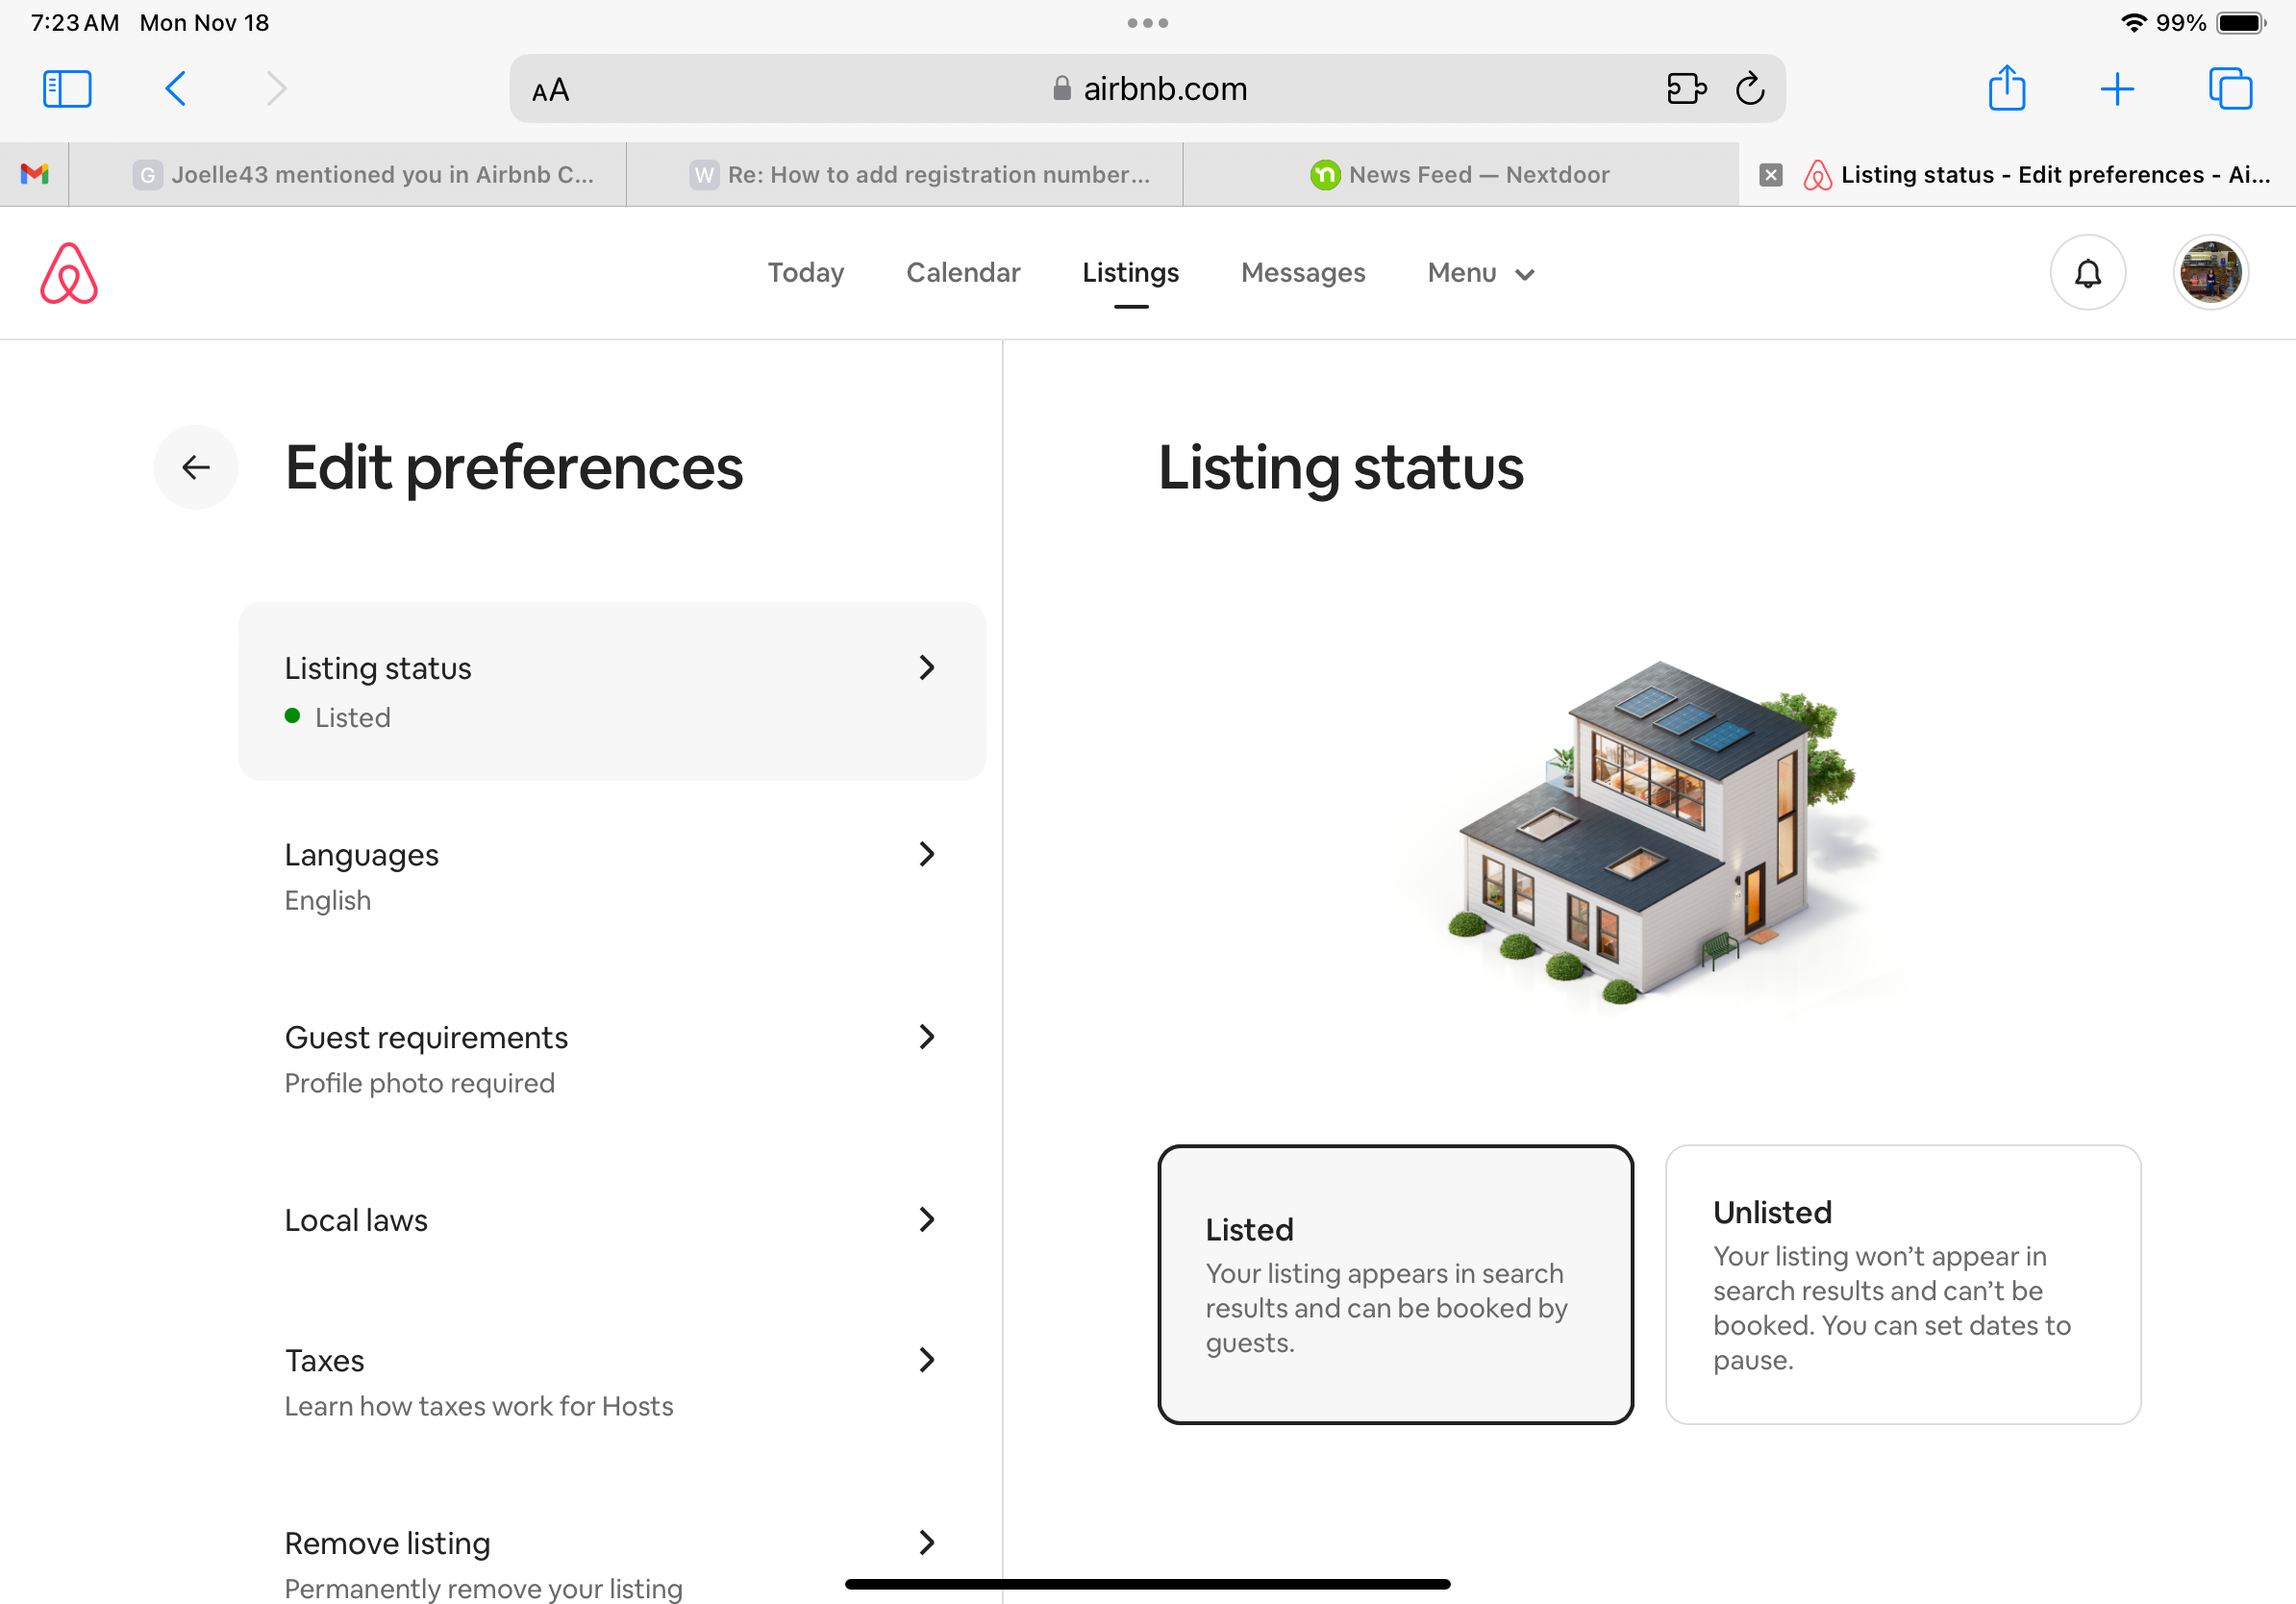2296x1604 pixels.
Task: Open a new tab with the plus icon
Action: 2118,88
